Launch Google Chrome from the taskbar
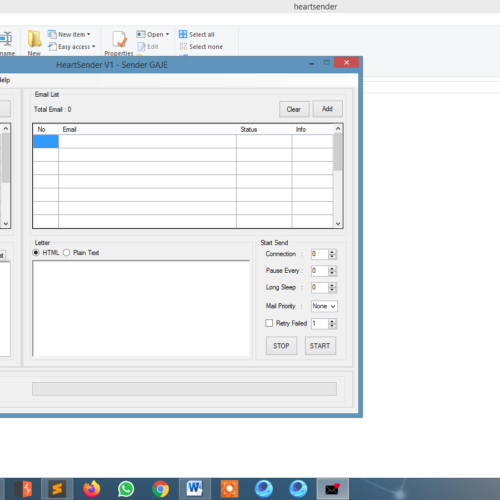 160,489
